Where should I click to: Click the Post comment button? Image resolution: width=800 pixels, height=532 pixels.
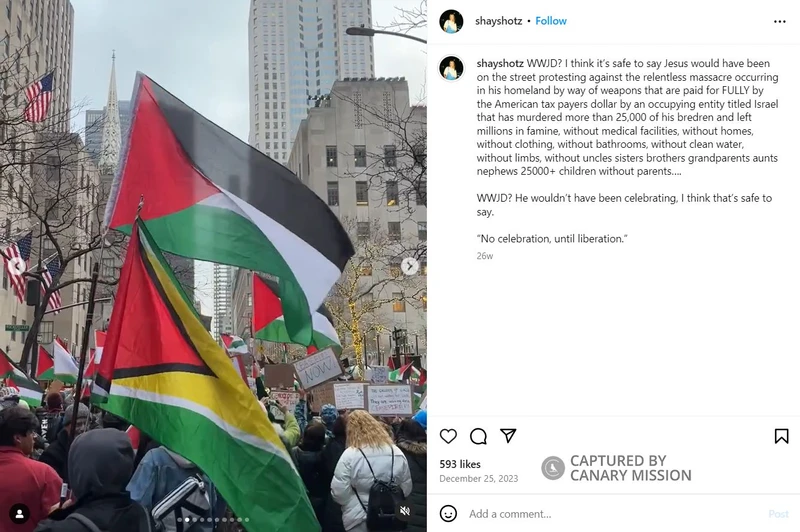779,514
